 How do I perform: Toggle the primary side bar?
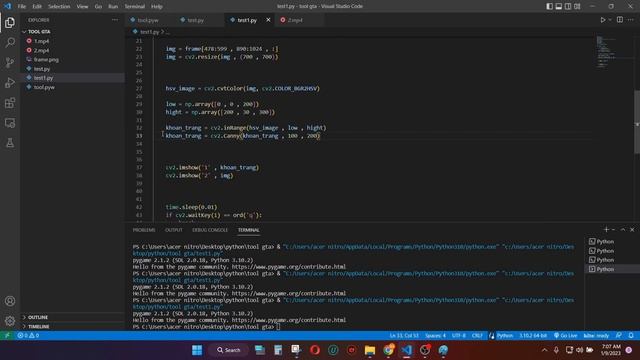point(549,6)
